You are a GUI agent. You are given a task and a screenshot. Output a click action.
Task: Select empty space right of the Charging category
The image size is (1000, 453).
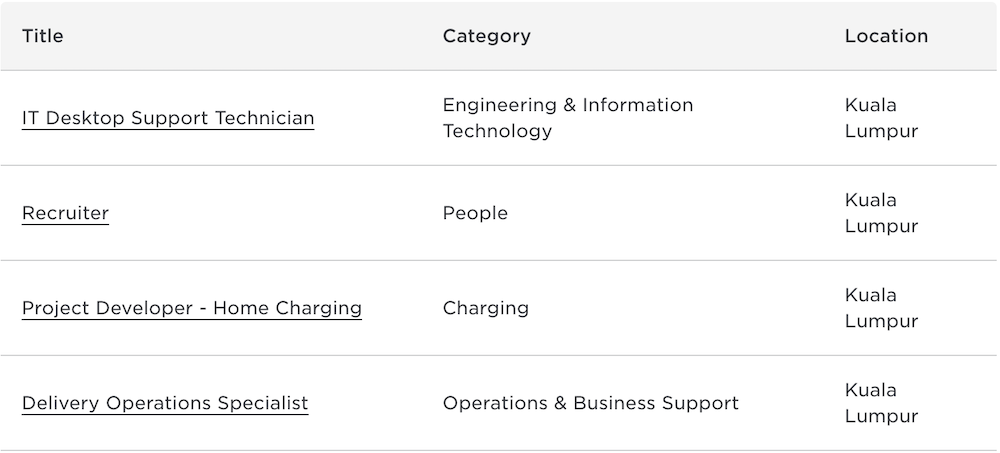[x=680, y=308]
